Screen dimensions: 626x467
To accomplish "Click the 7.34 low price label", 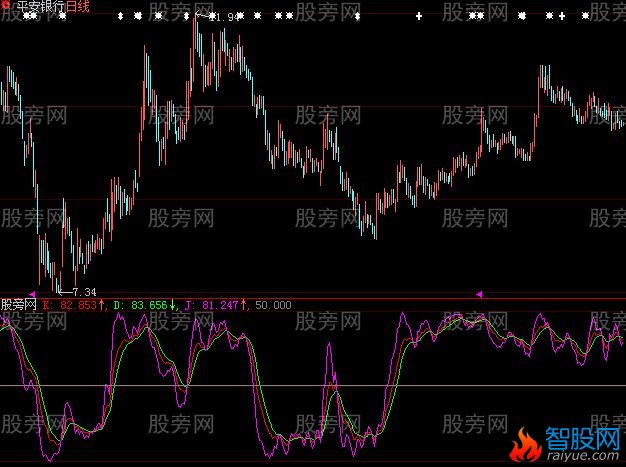I will pos(85,292).
